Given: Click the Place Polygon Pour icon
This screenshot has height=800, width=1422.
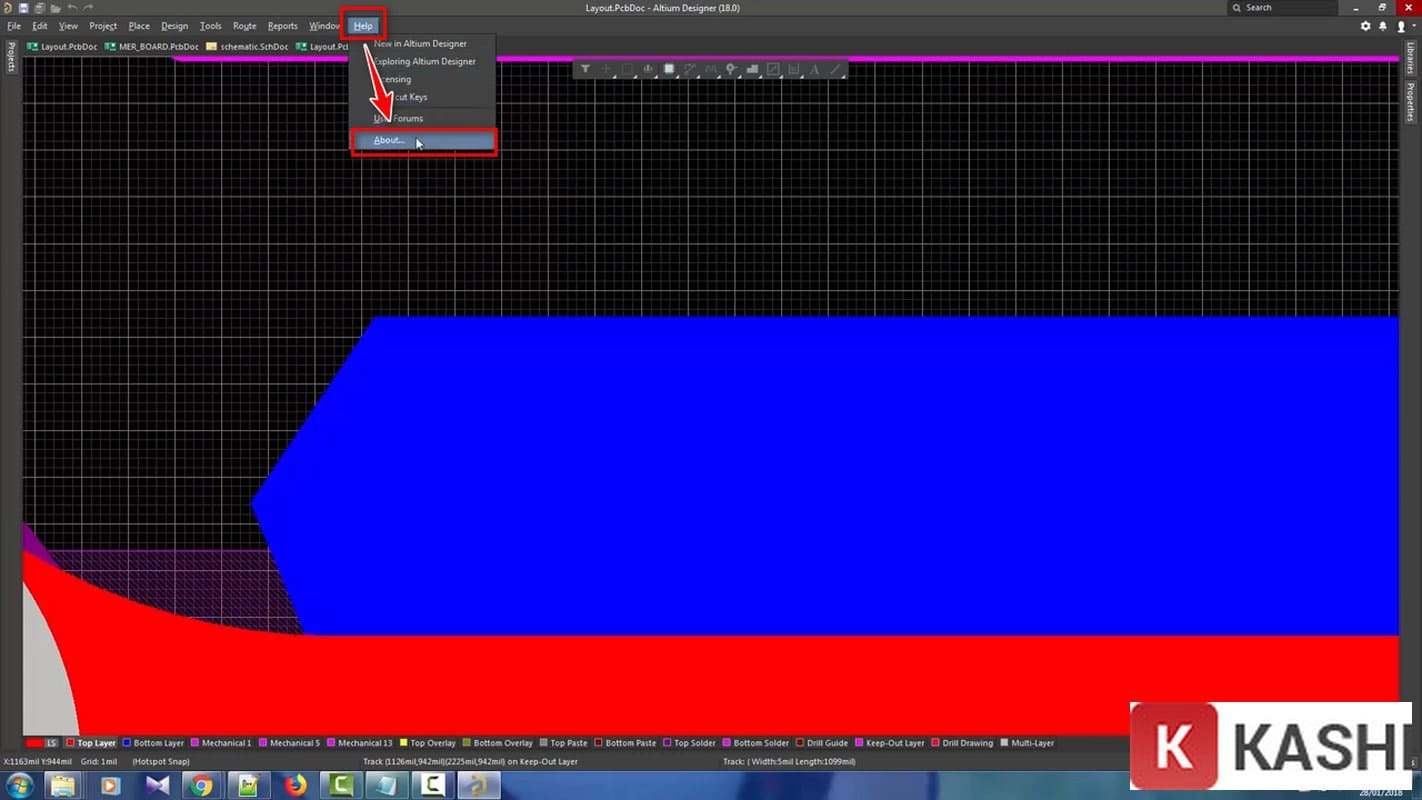Looking at the screenshot, I should [x=752, y=69].
